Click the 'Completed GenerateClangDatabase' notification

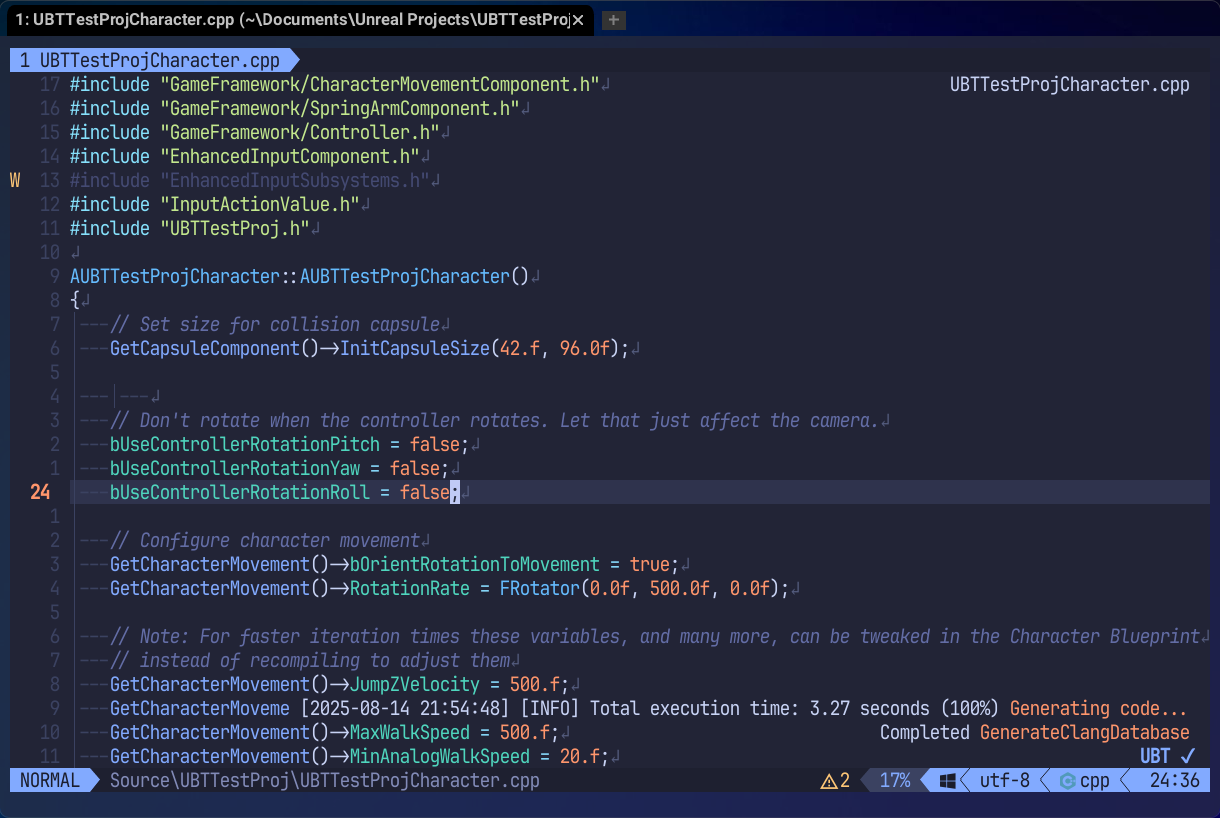(x=1034, y=732)
